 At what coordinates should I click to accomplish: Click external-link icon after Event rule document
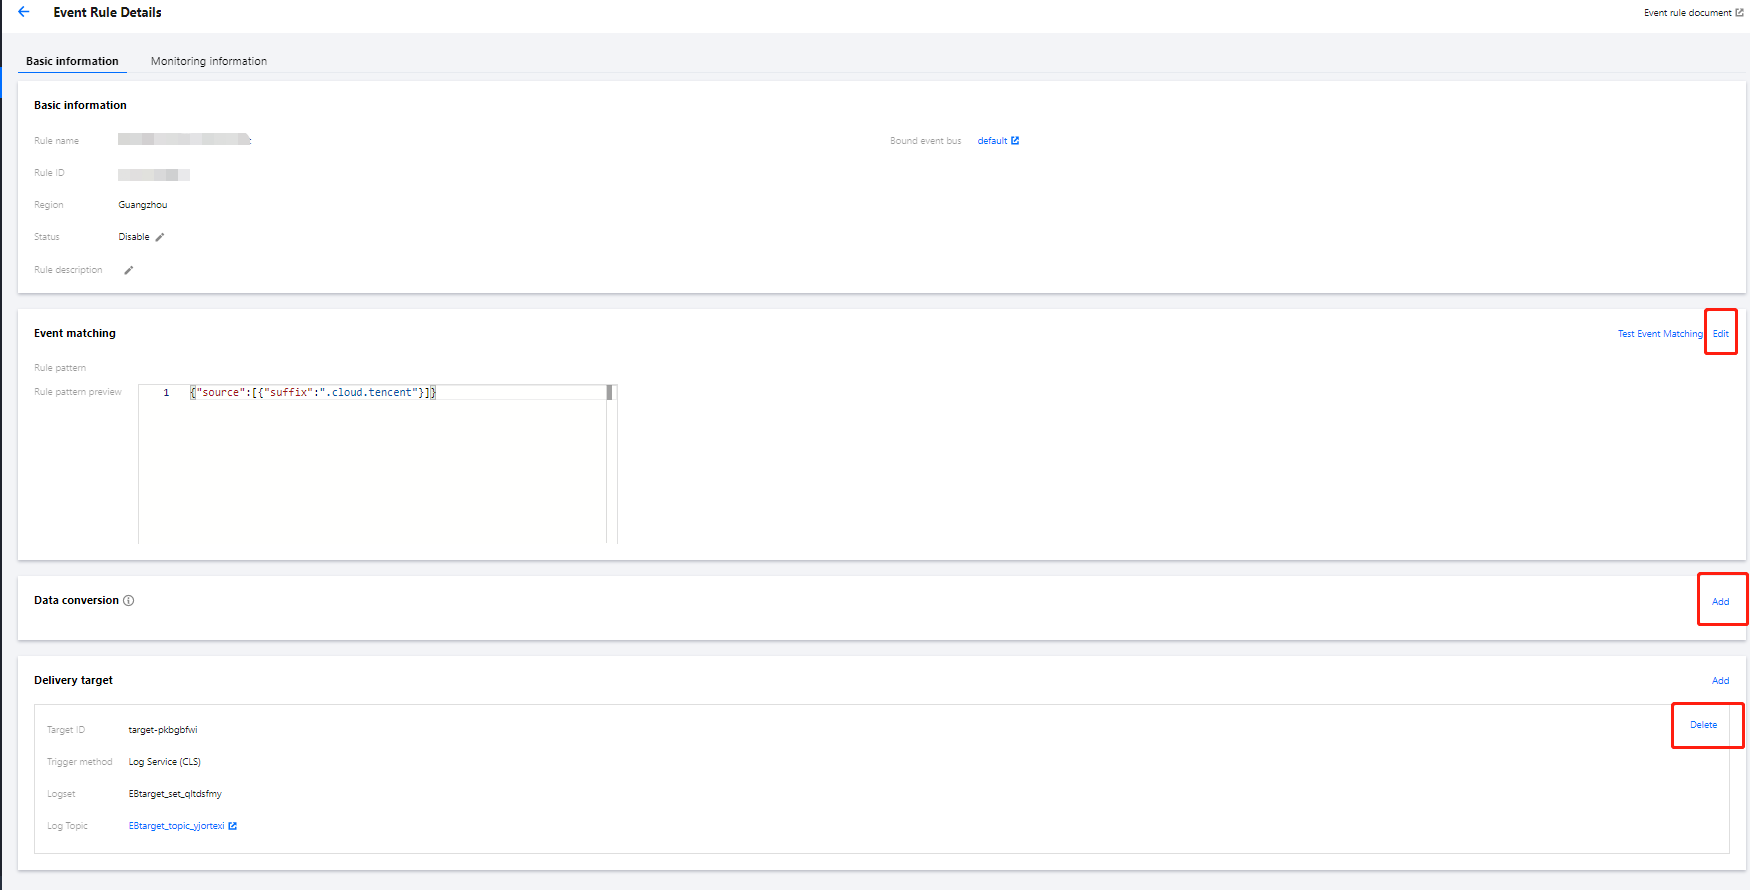[x=1739, y=13]
